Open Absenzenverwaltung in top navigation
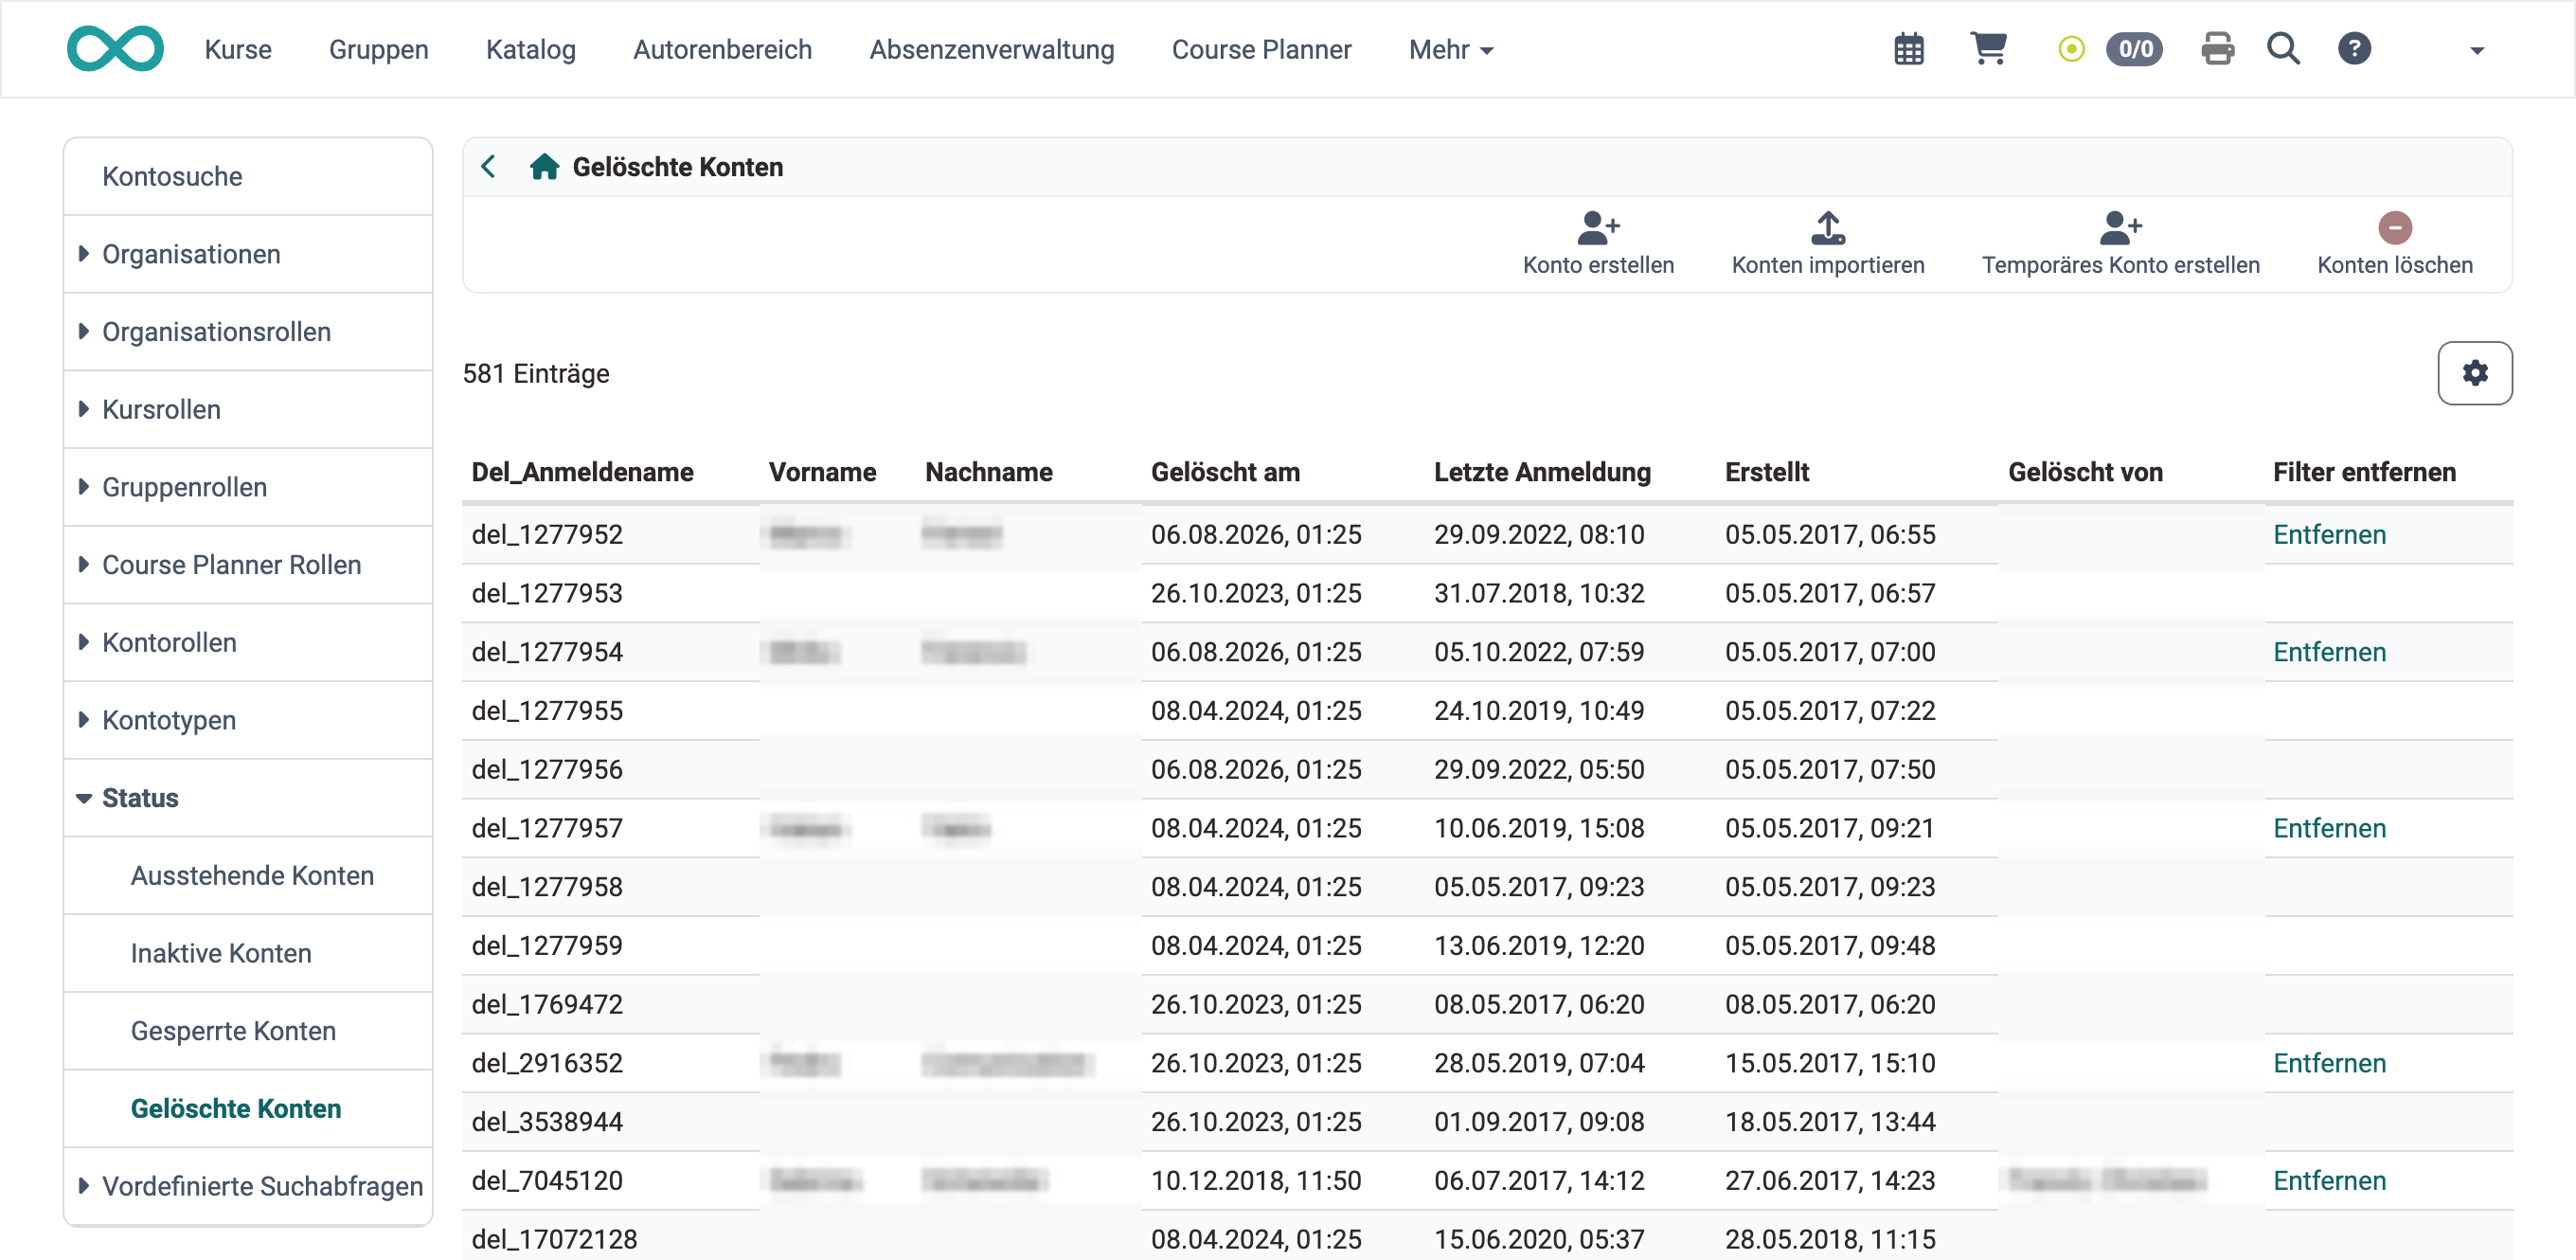 (992, 49)
